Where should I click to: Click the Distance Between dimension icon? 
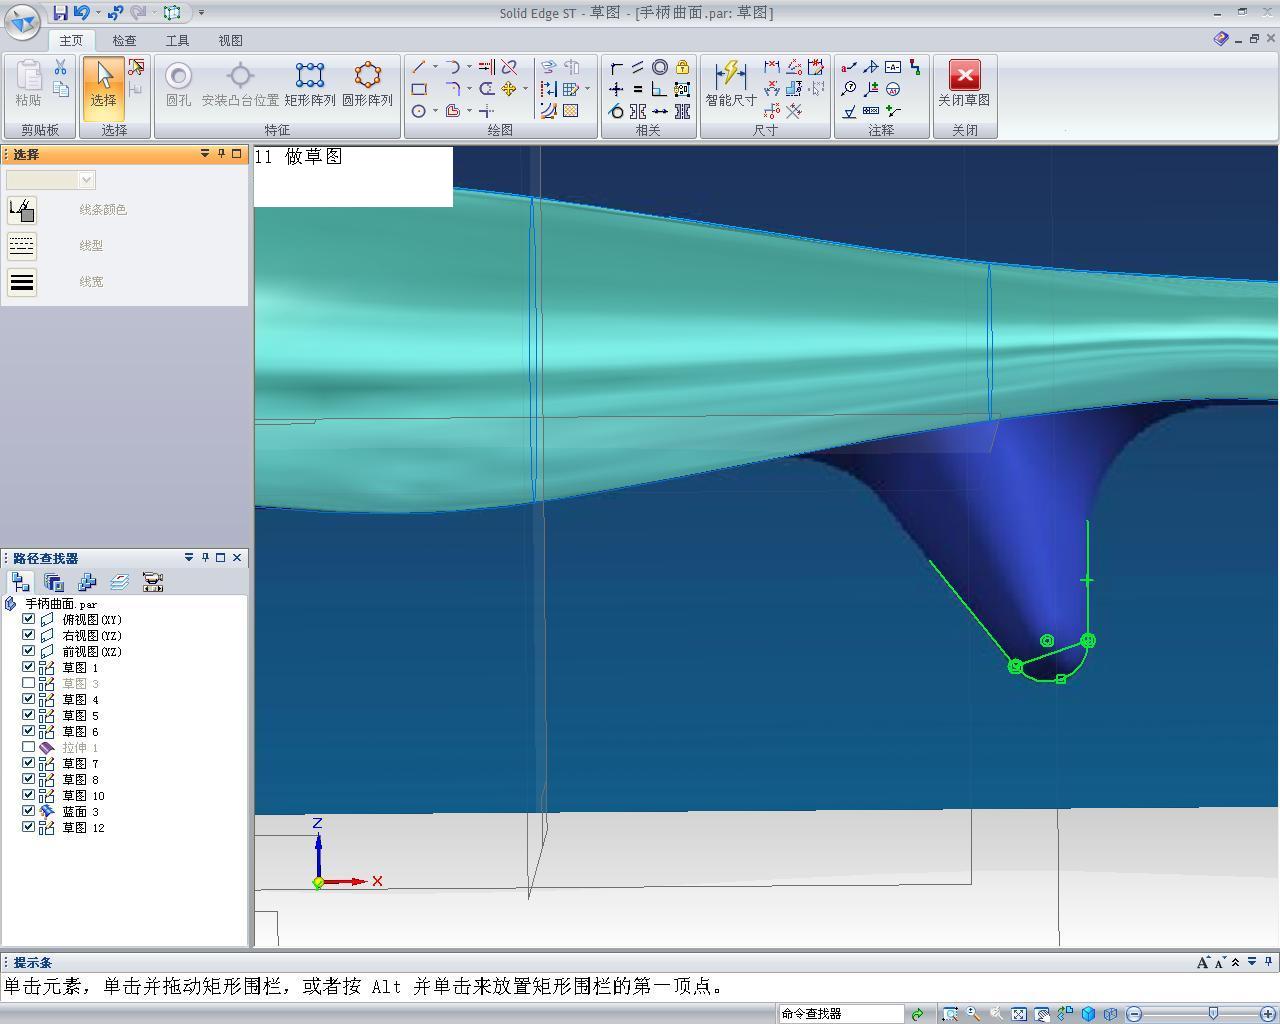772,67
